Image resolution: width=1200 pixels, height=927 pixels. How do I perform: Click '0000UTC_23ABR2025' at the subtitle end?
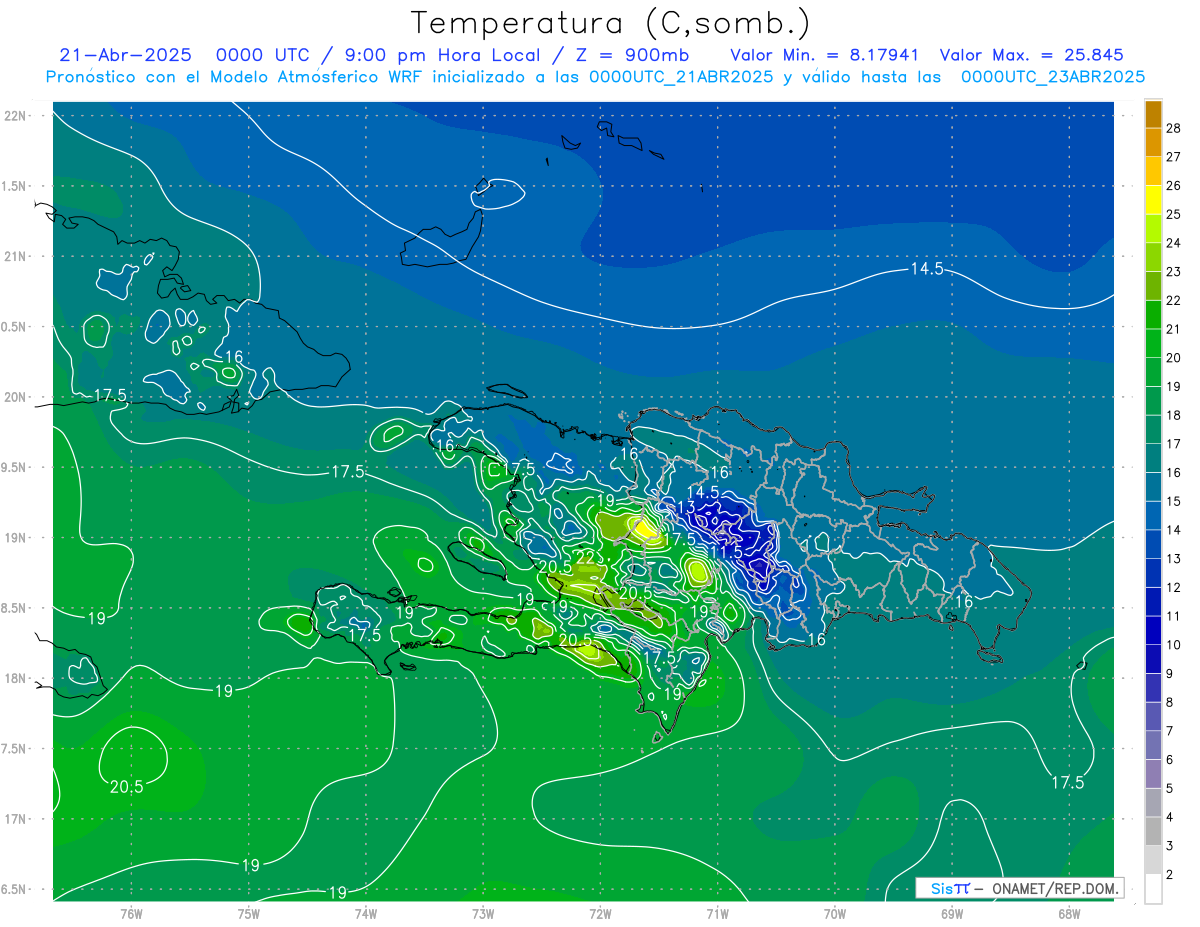1053,77
